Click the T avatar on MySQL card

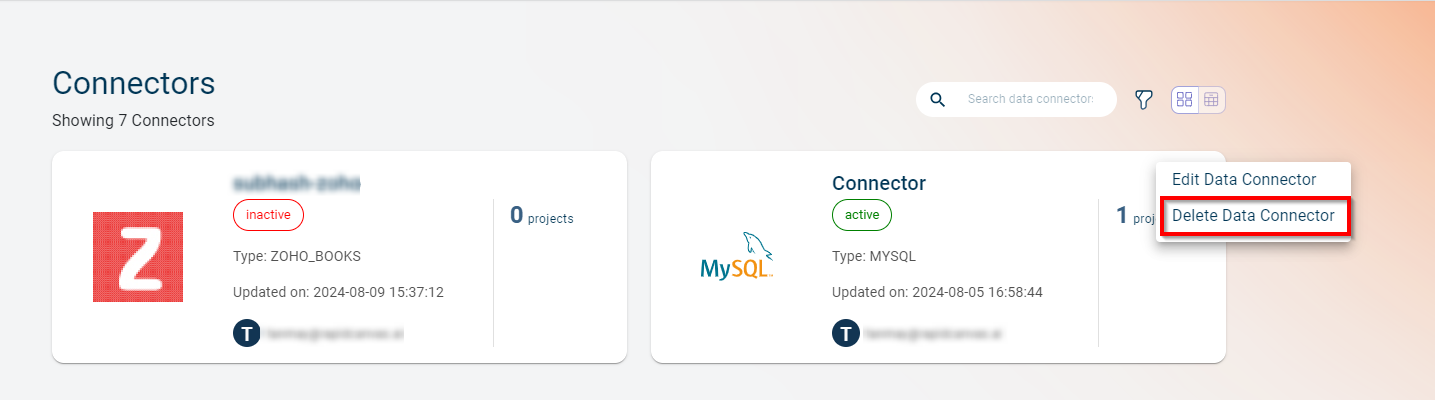pos(845,333)
